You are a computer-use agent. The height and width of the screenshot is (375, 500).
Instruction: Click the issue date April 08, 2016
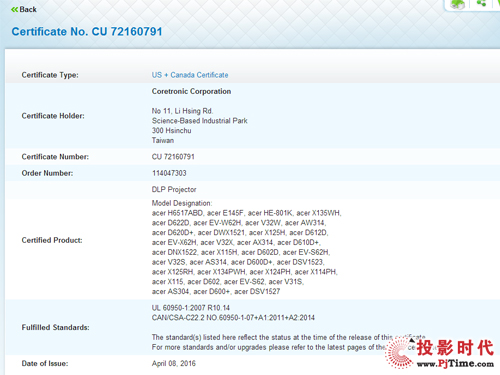pos(174,364)
